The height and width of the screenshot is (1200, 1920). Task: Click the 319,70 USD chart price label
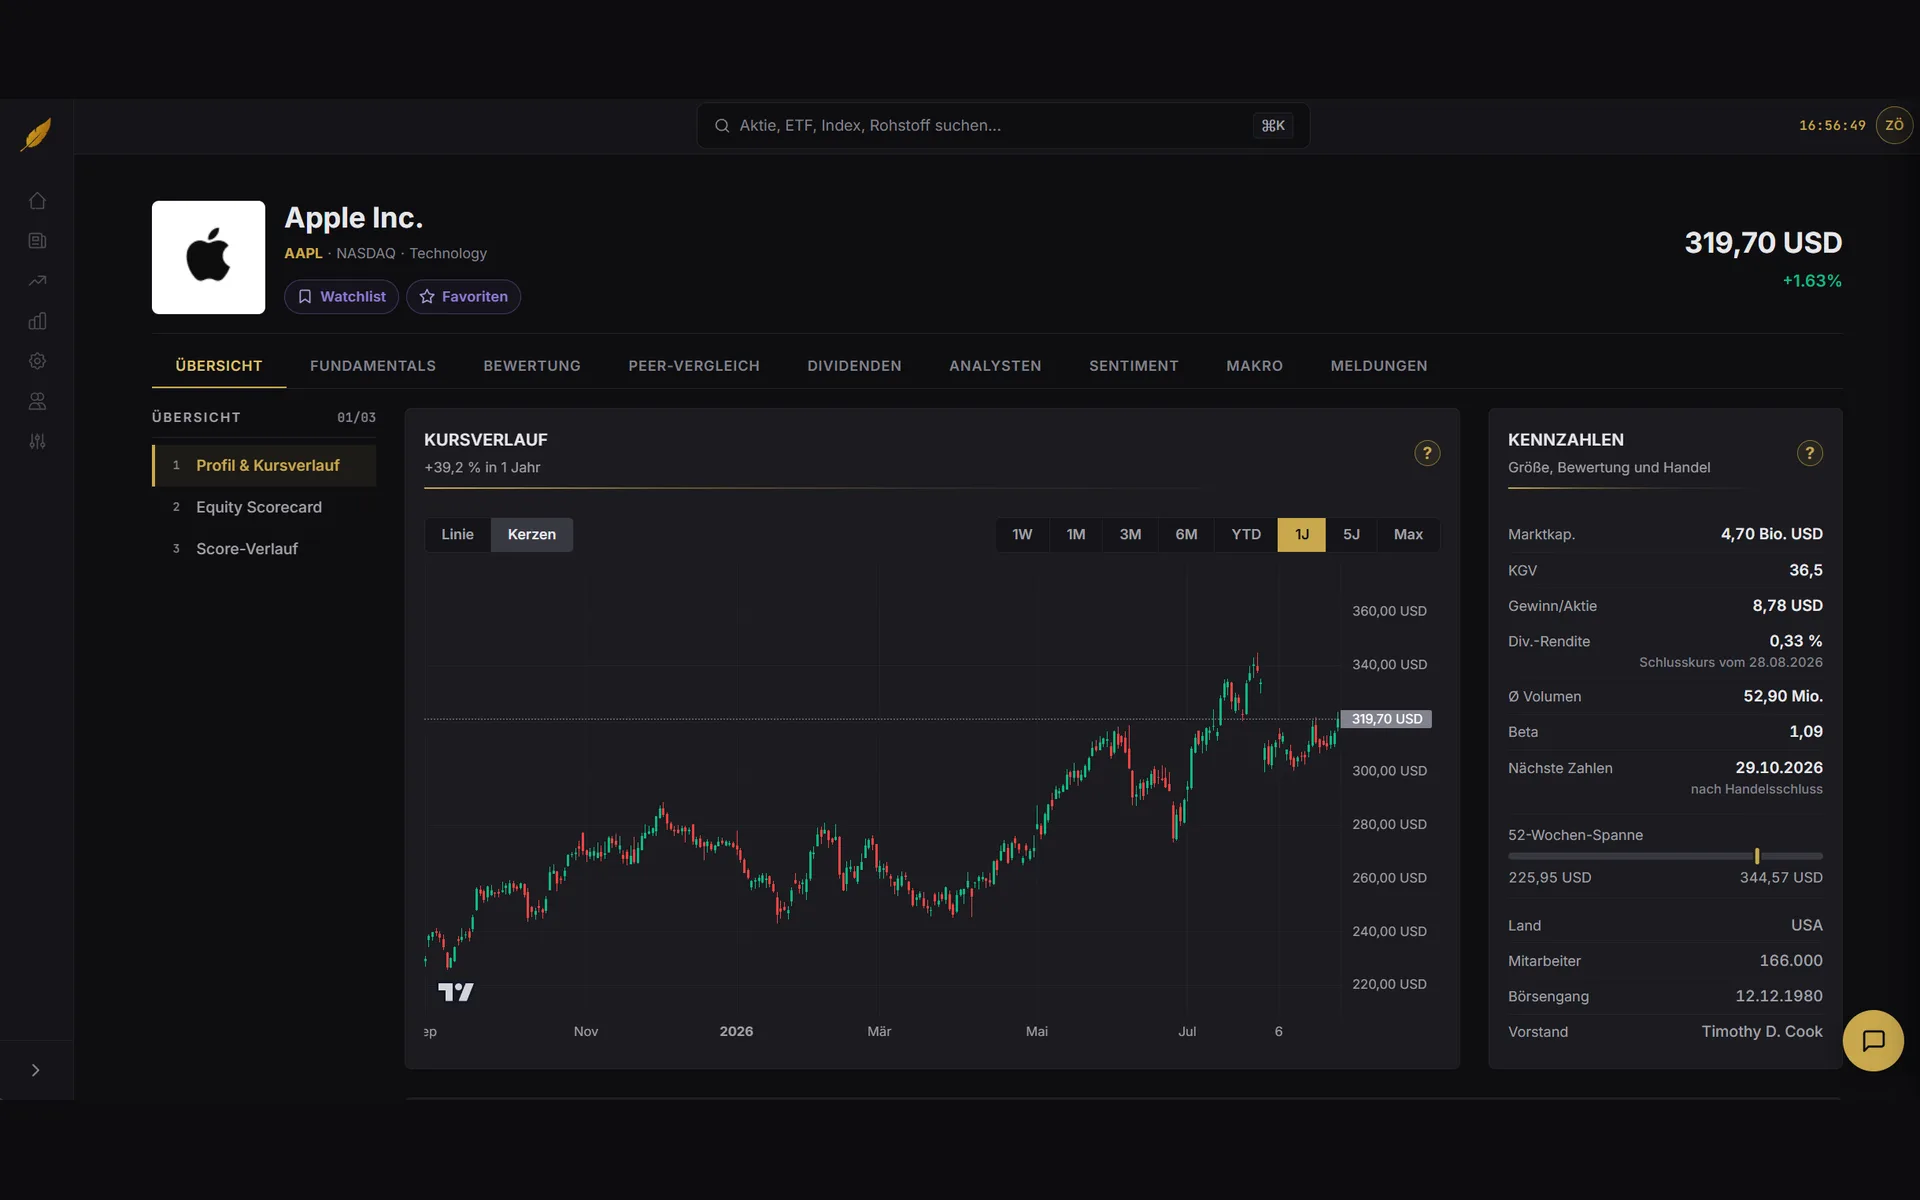pyautogui.click(x=1386, y=719)
